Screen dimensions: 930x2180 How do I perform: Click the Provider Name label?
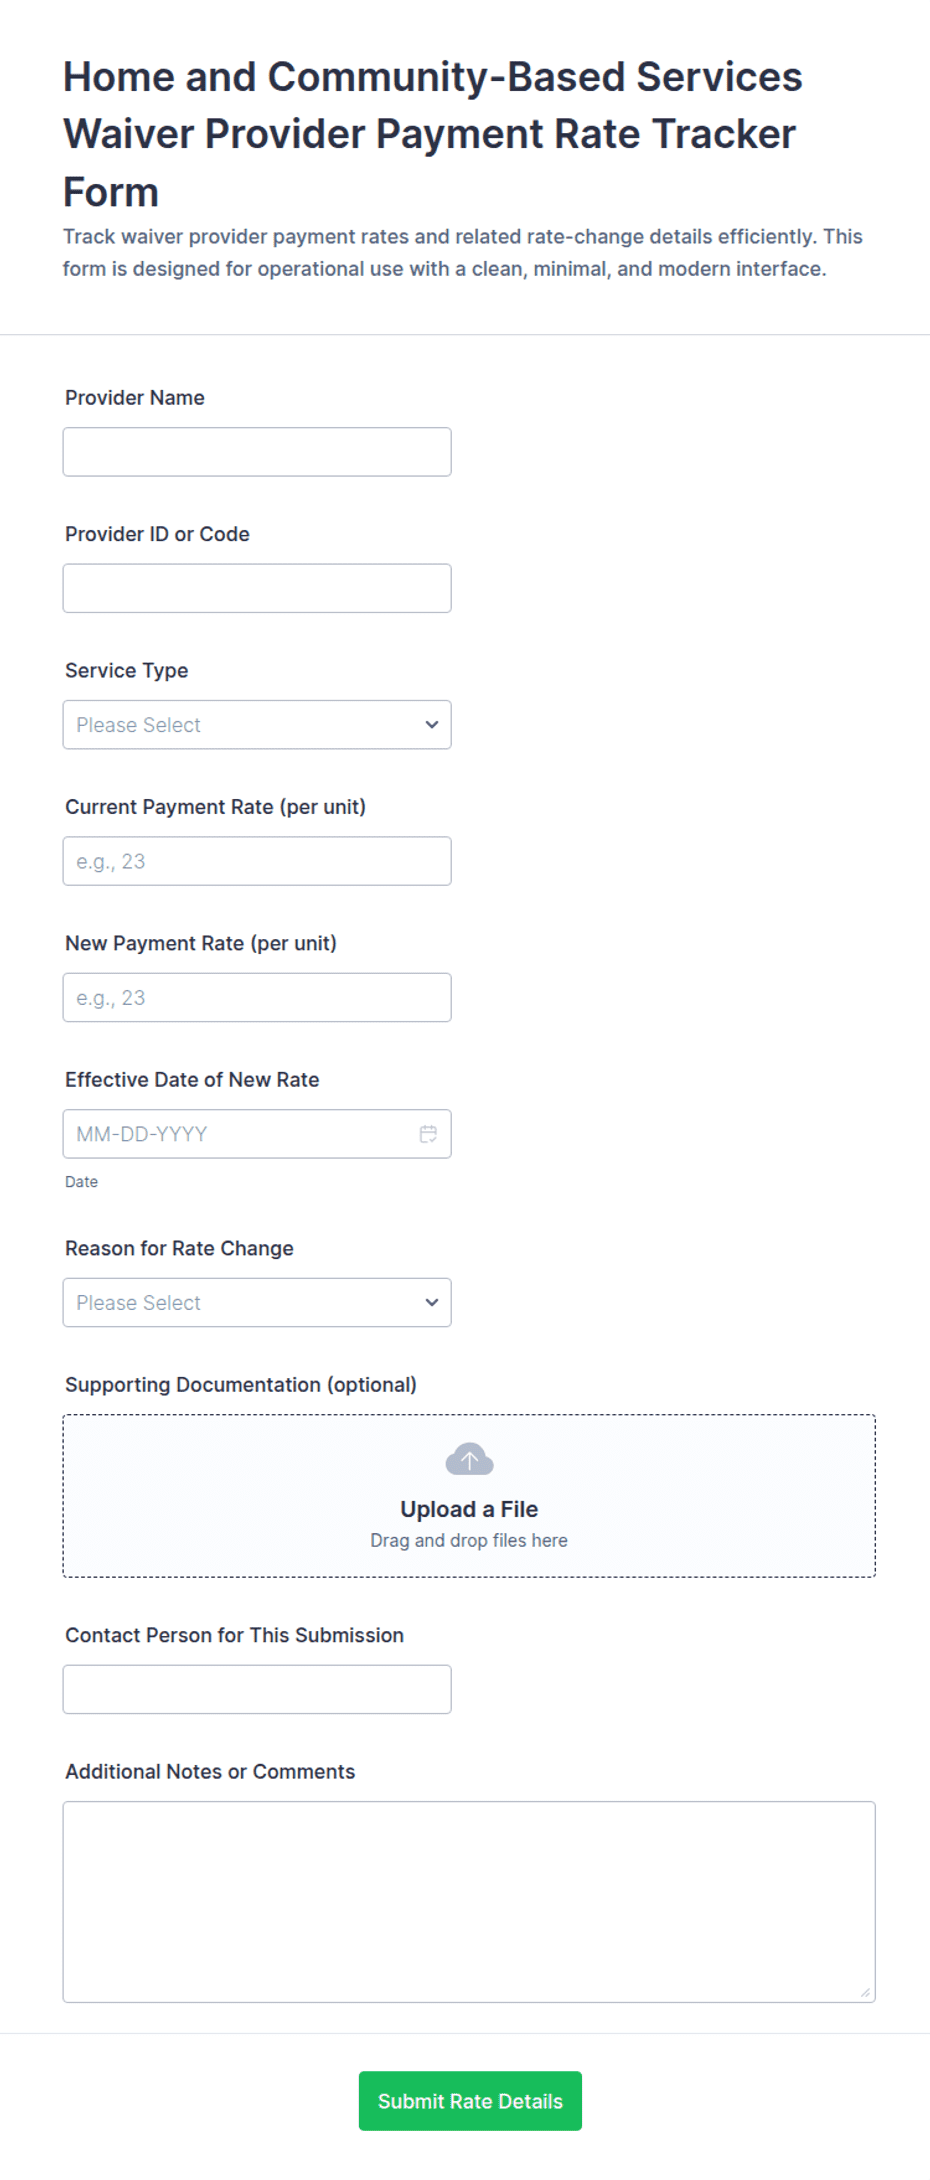[x=135, y=398]
